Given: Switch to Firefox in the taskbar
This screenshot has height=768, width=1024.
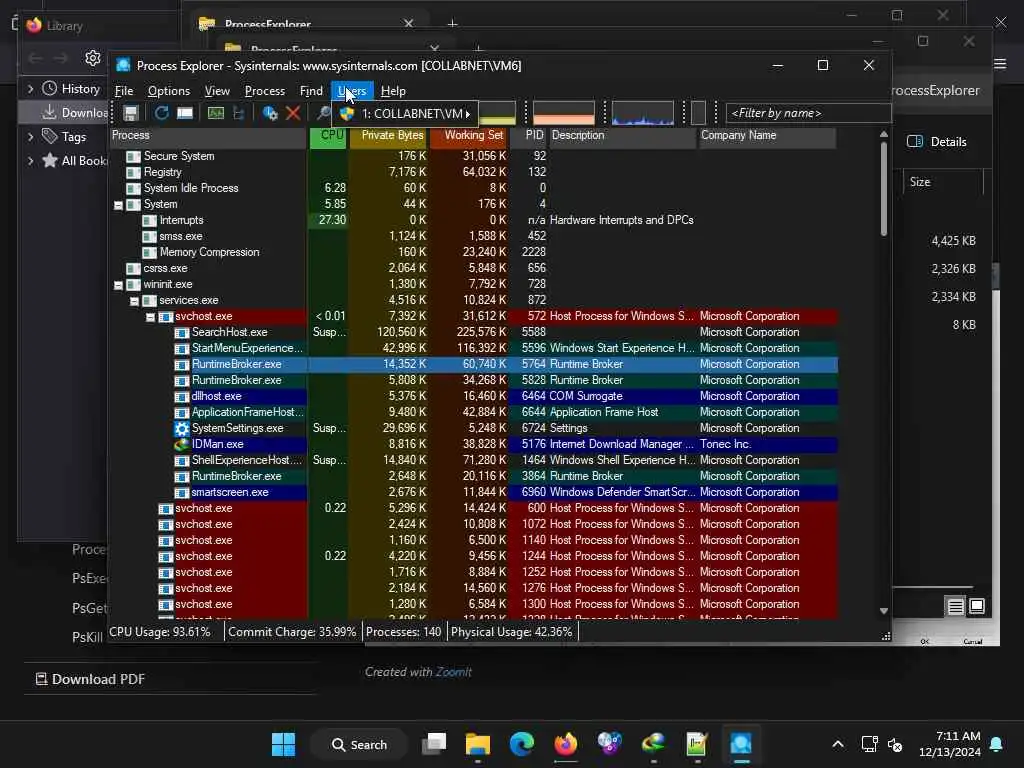Looking at the screenshot, I should click(x=566, y=744).
